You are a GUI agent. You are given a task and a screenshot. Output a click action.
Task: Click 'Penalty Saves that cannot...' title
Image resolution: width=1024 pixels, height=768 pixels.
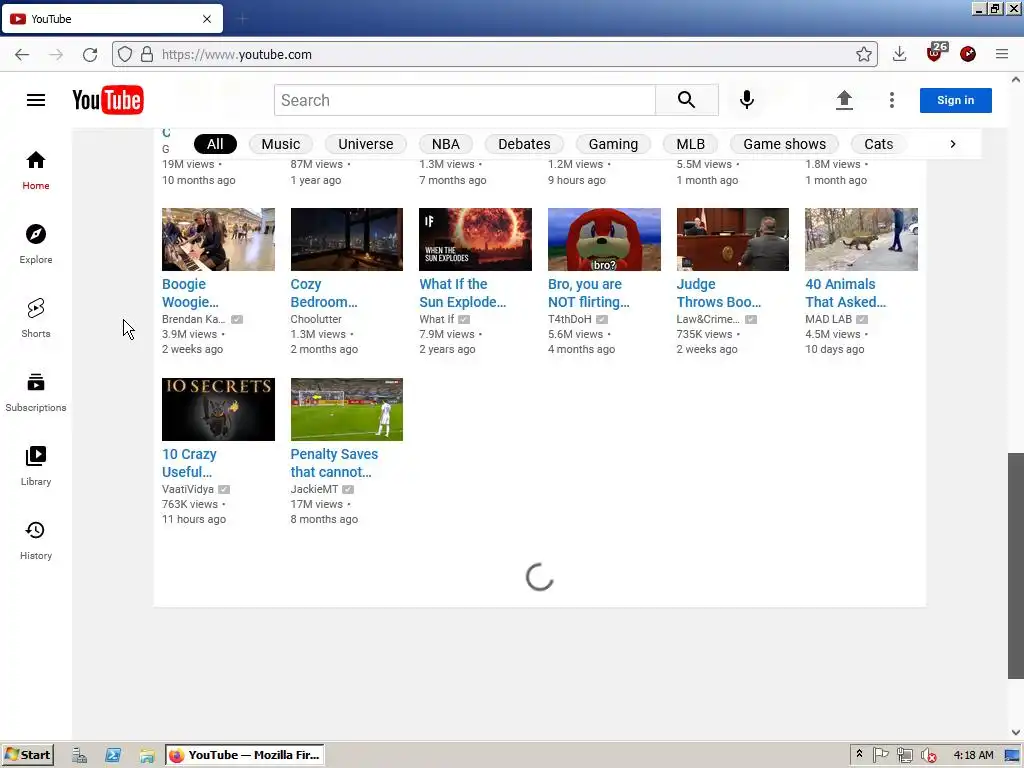pos(334,463)
